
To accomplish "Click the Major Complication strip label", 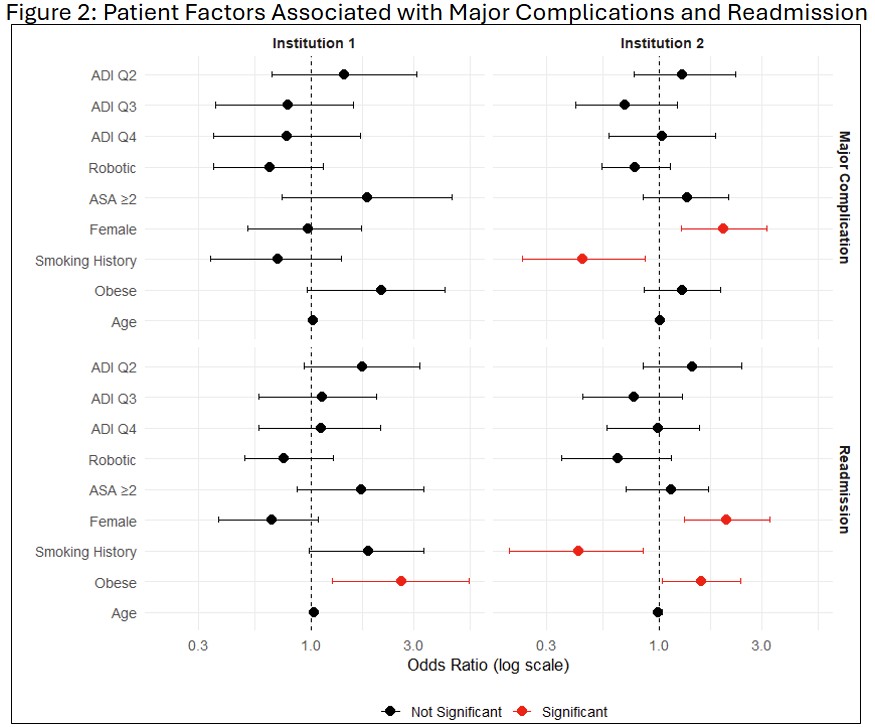I will 844,198.
